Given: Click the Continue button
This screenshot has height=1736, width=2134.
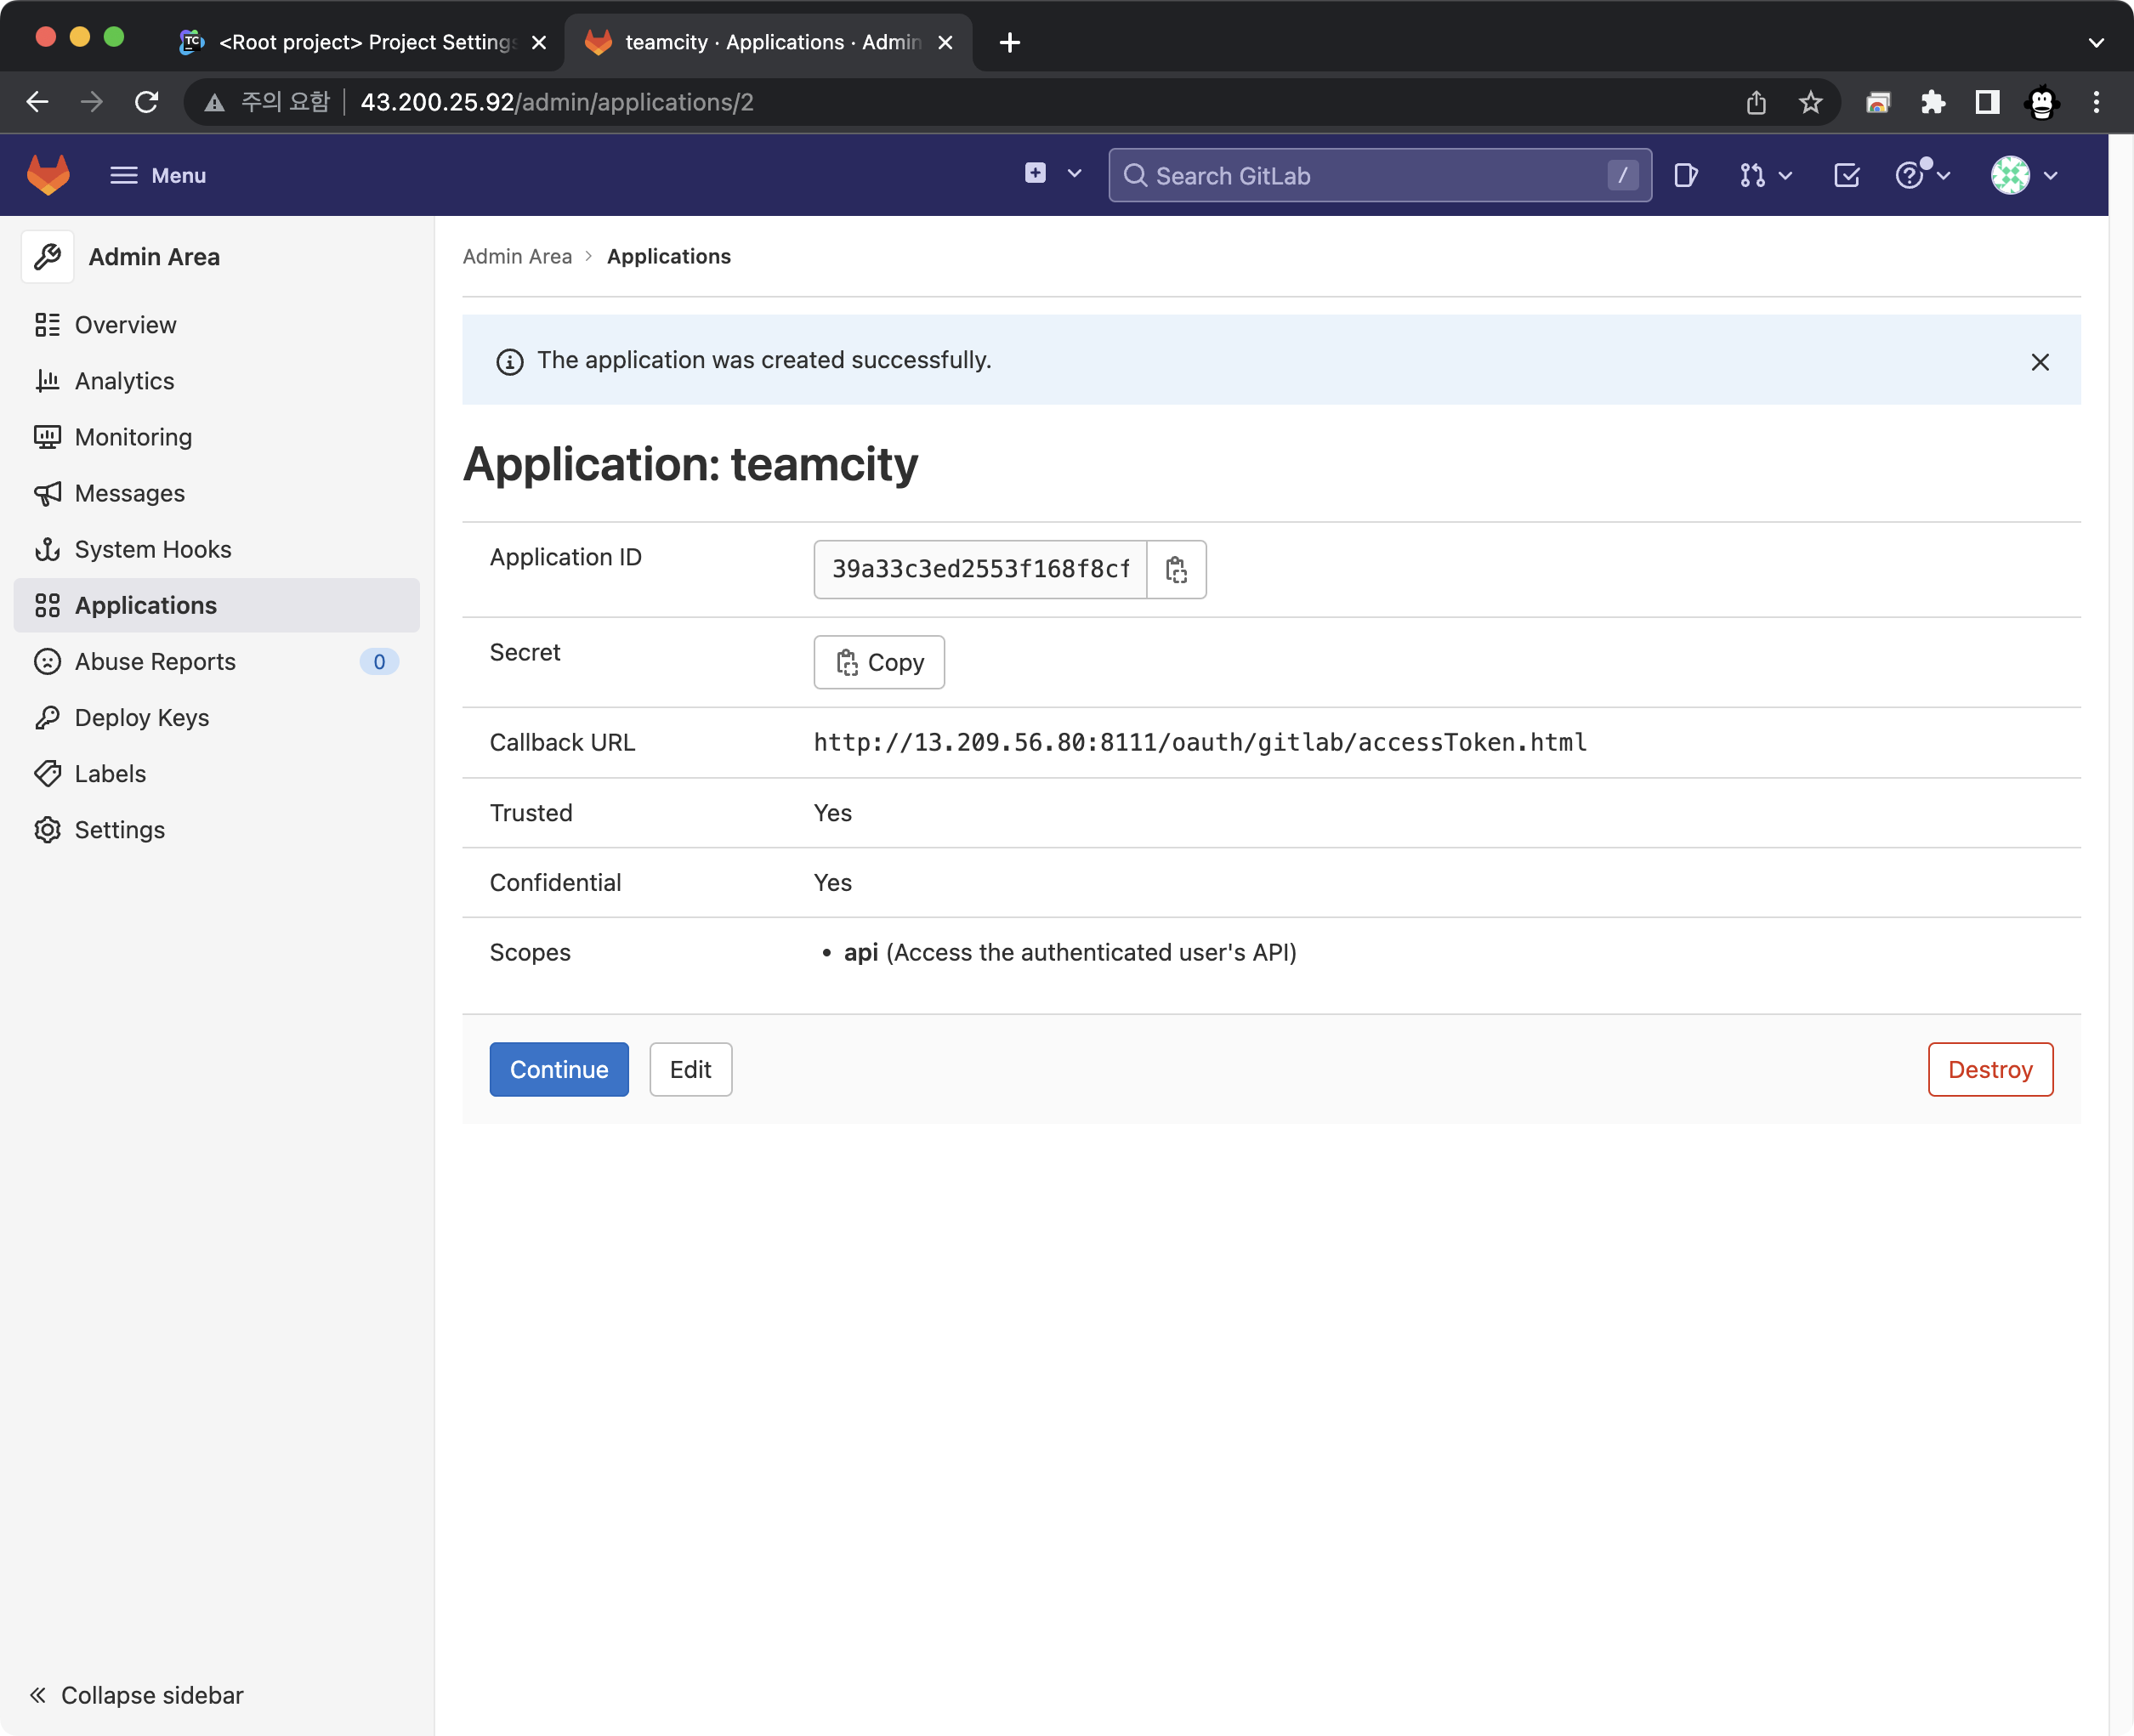Looking at the screenshot, I should (x=559, y=1069).
